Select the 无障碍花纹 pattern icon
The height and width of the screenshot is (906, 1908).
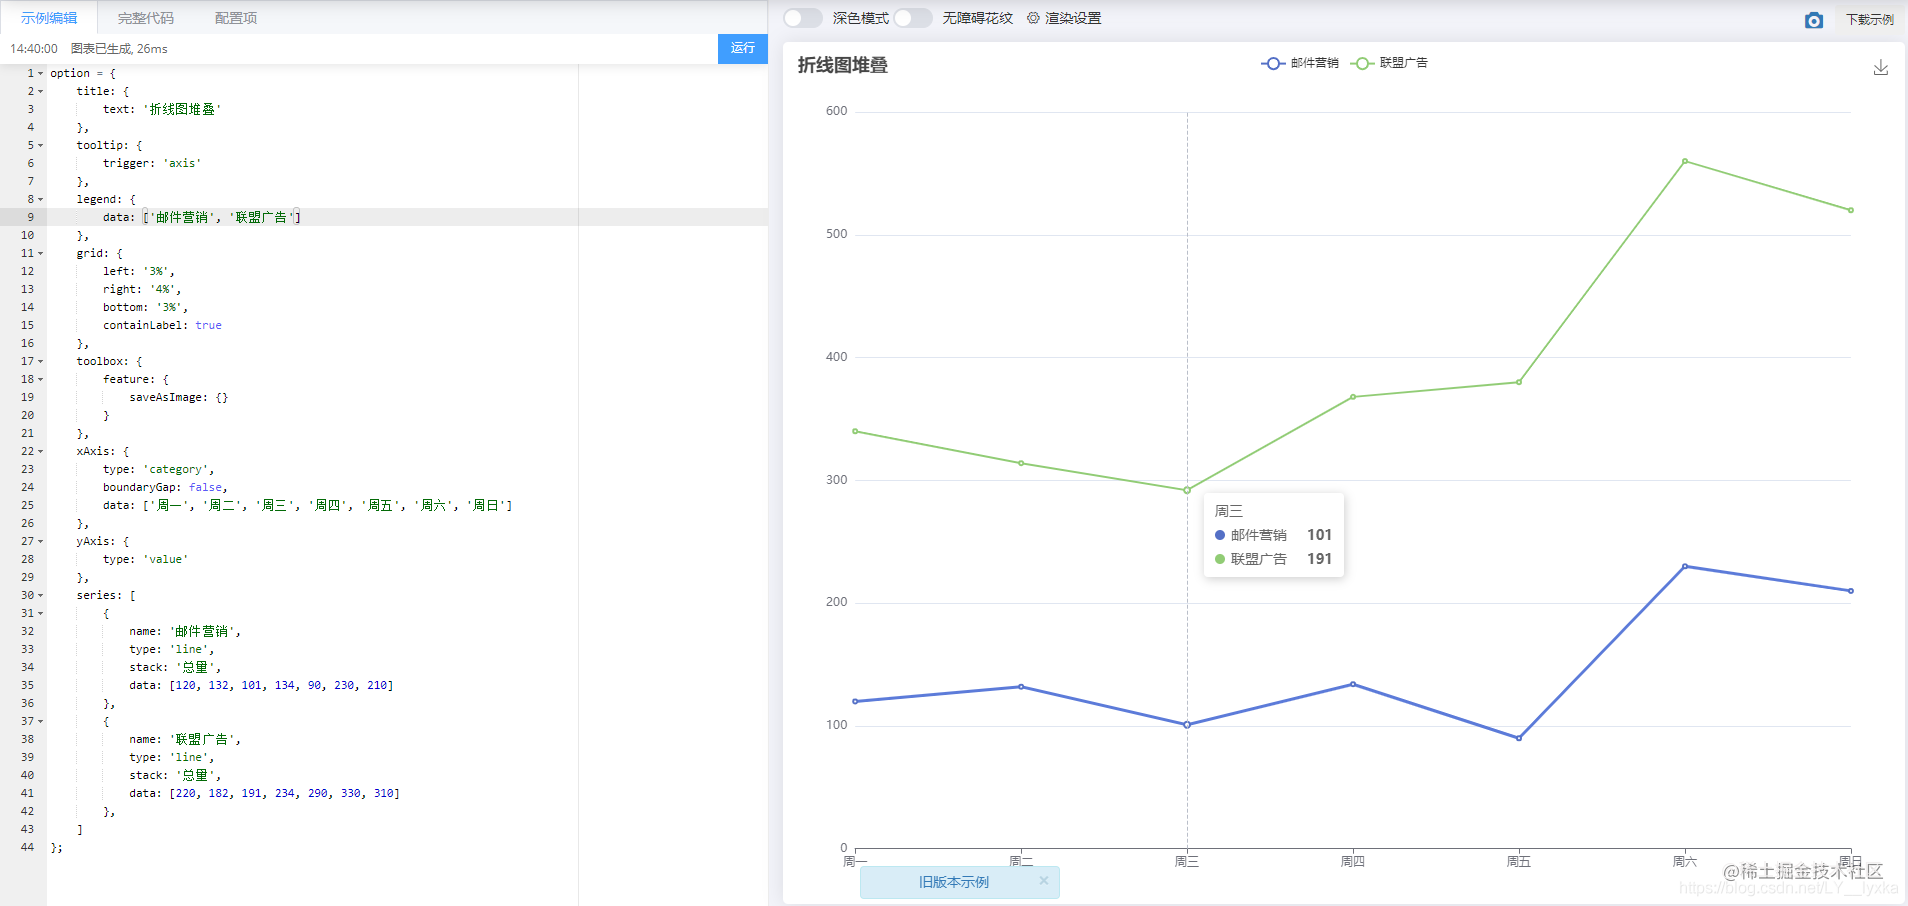(979, 17)
